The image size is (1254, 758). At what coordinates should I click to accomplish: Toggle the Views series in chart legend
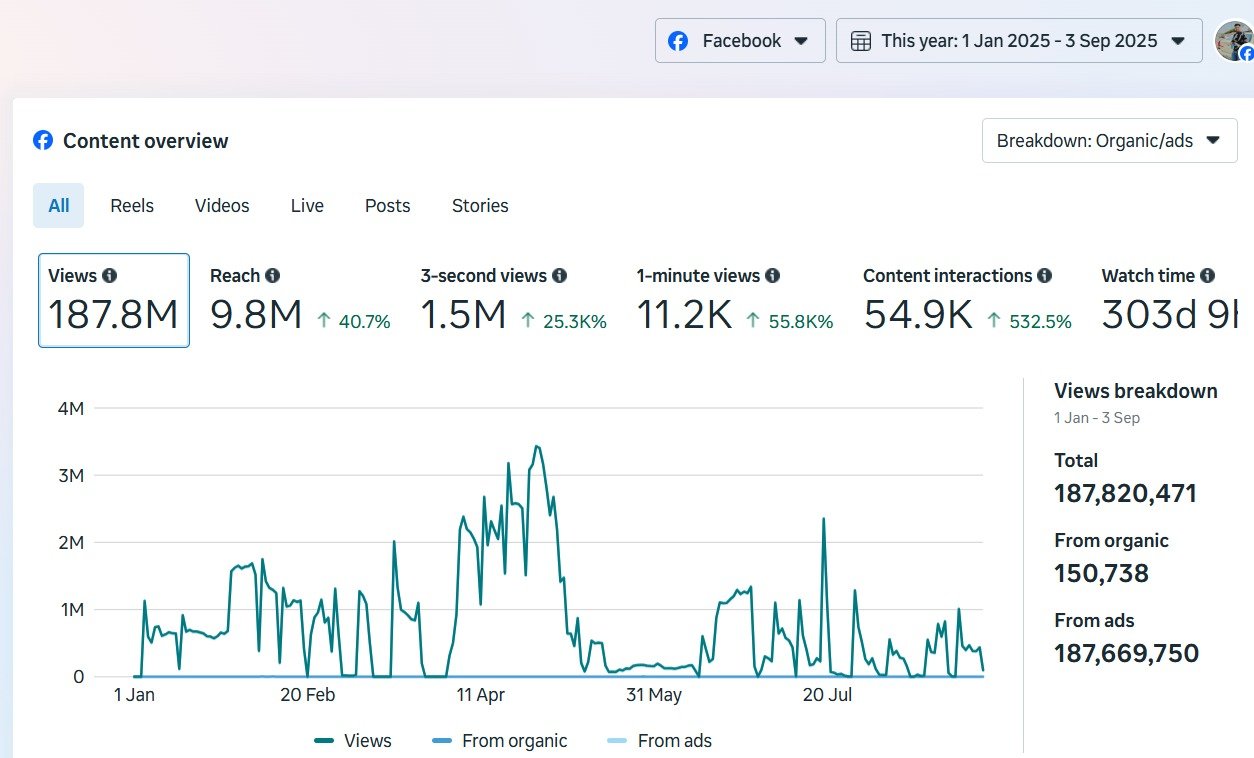coord(353,741)
